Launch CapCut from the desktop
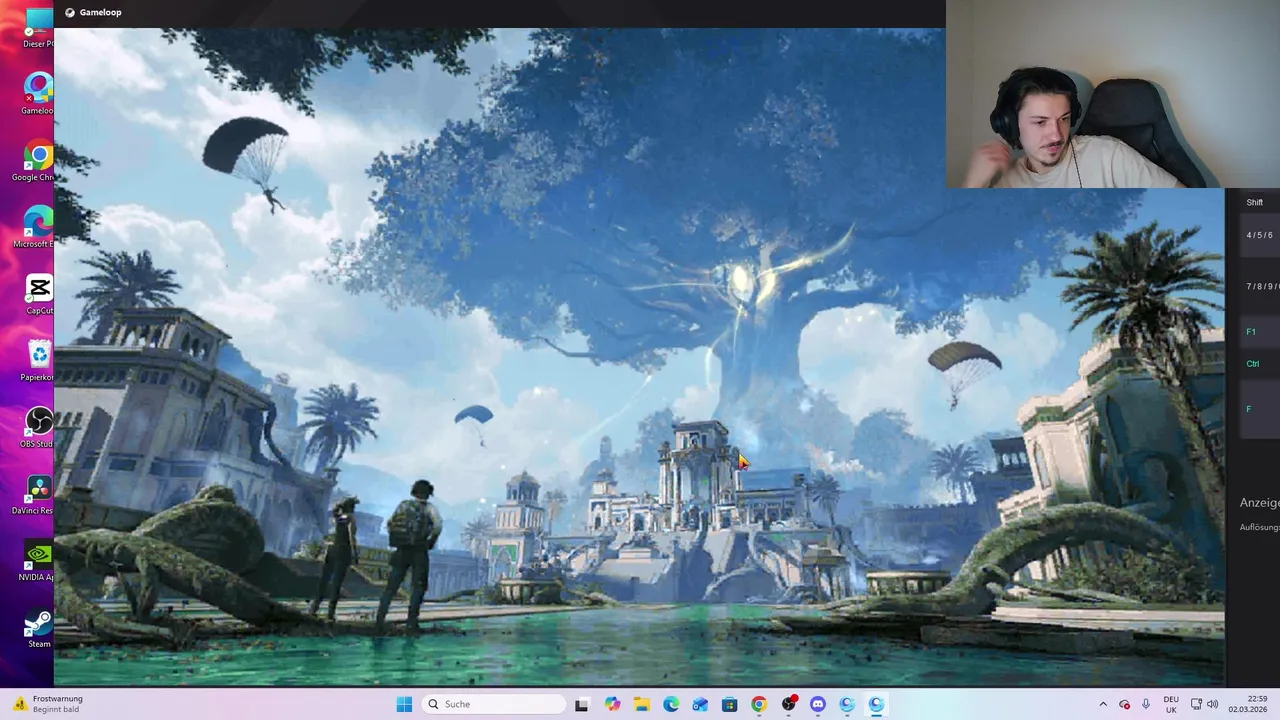The width and height of the screenshot is (1280, 720). tap(39, 295)
